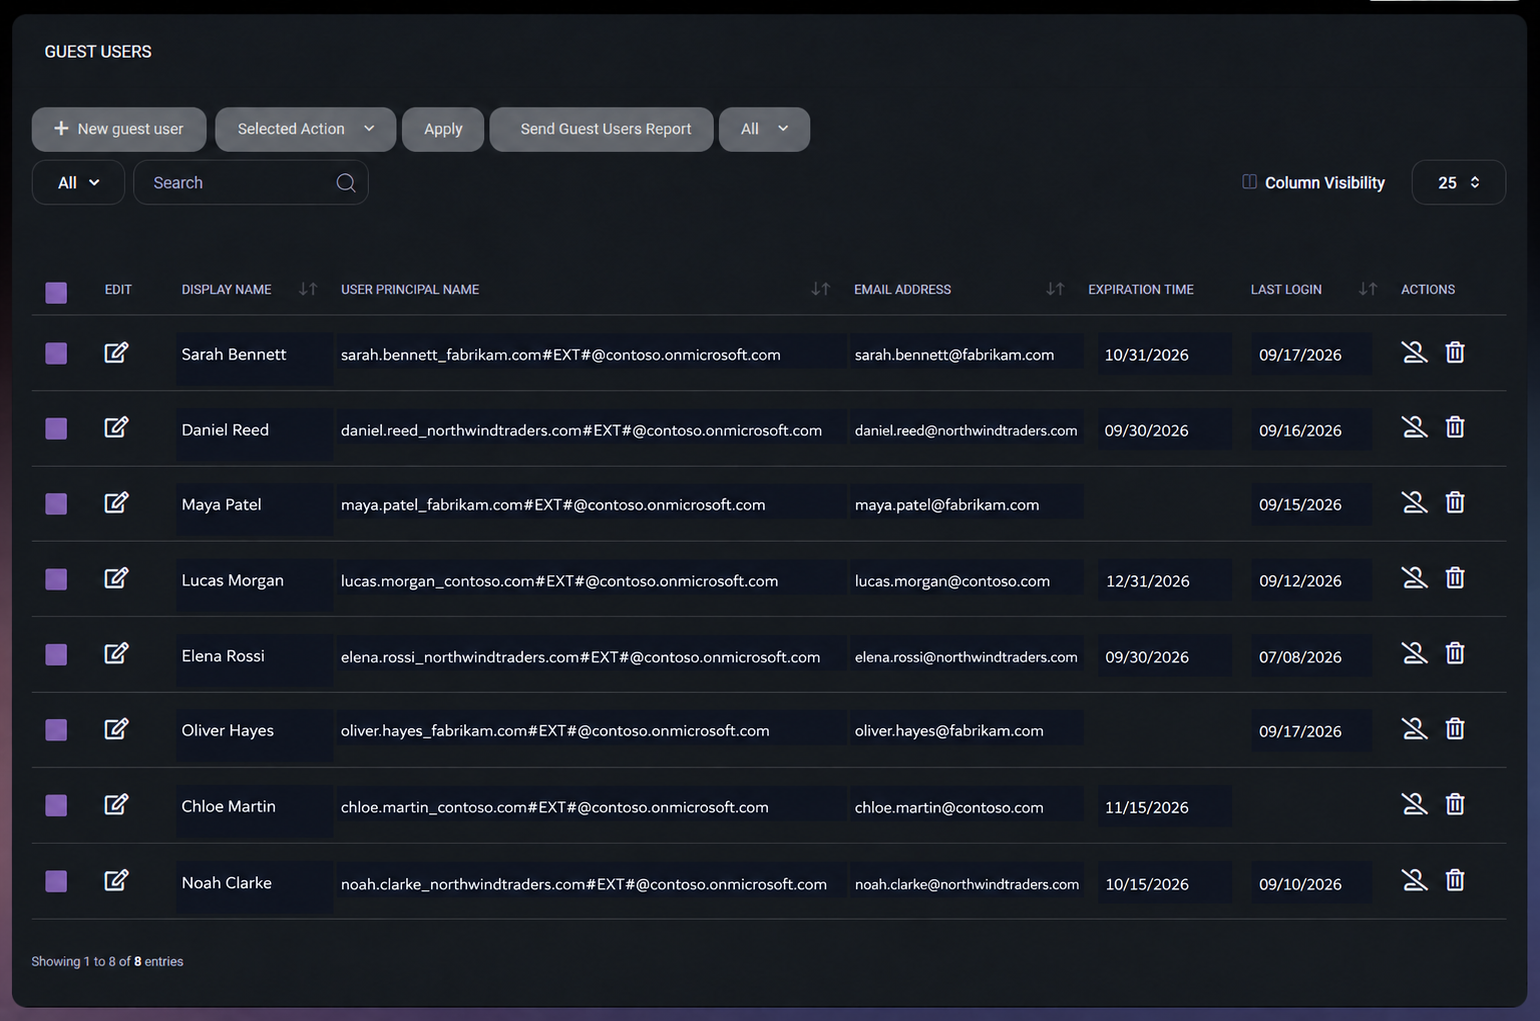Toggle the select-all checkbox in the header
1540x1021 pixels.
[x=56, y=292]
